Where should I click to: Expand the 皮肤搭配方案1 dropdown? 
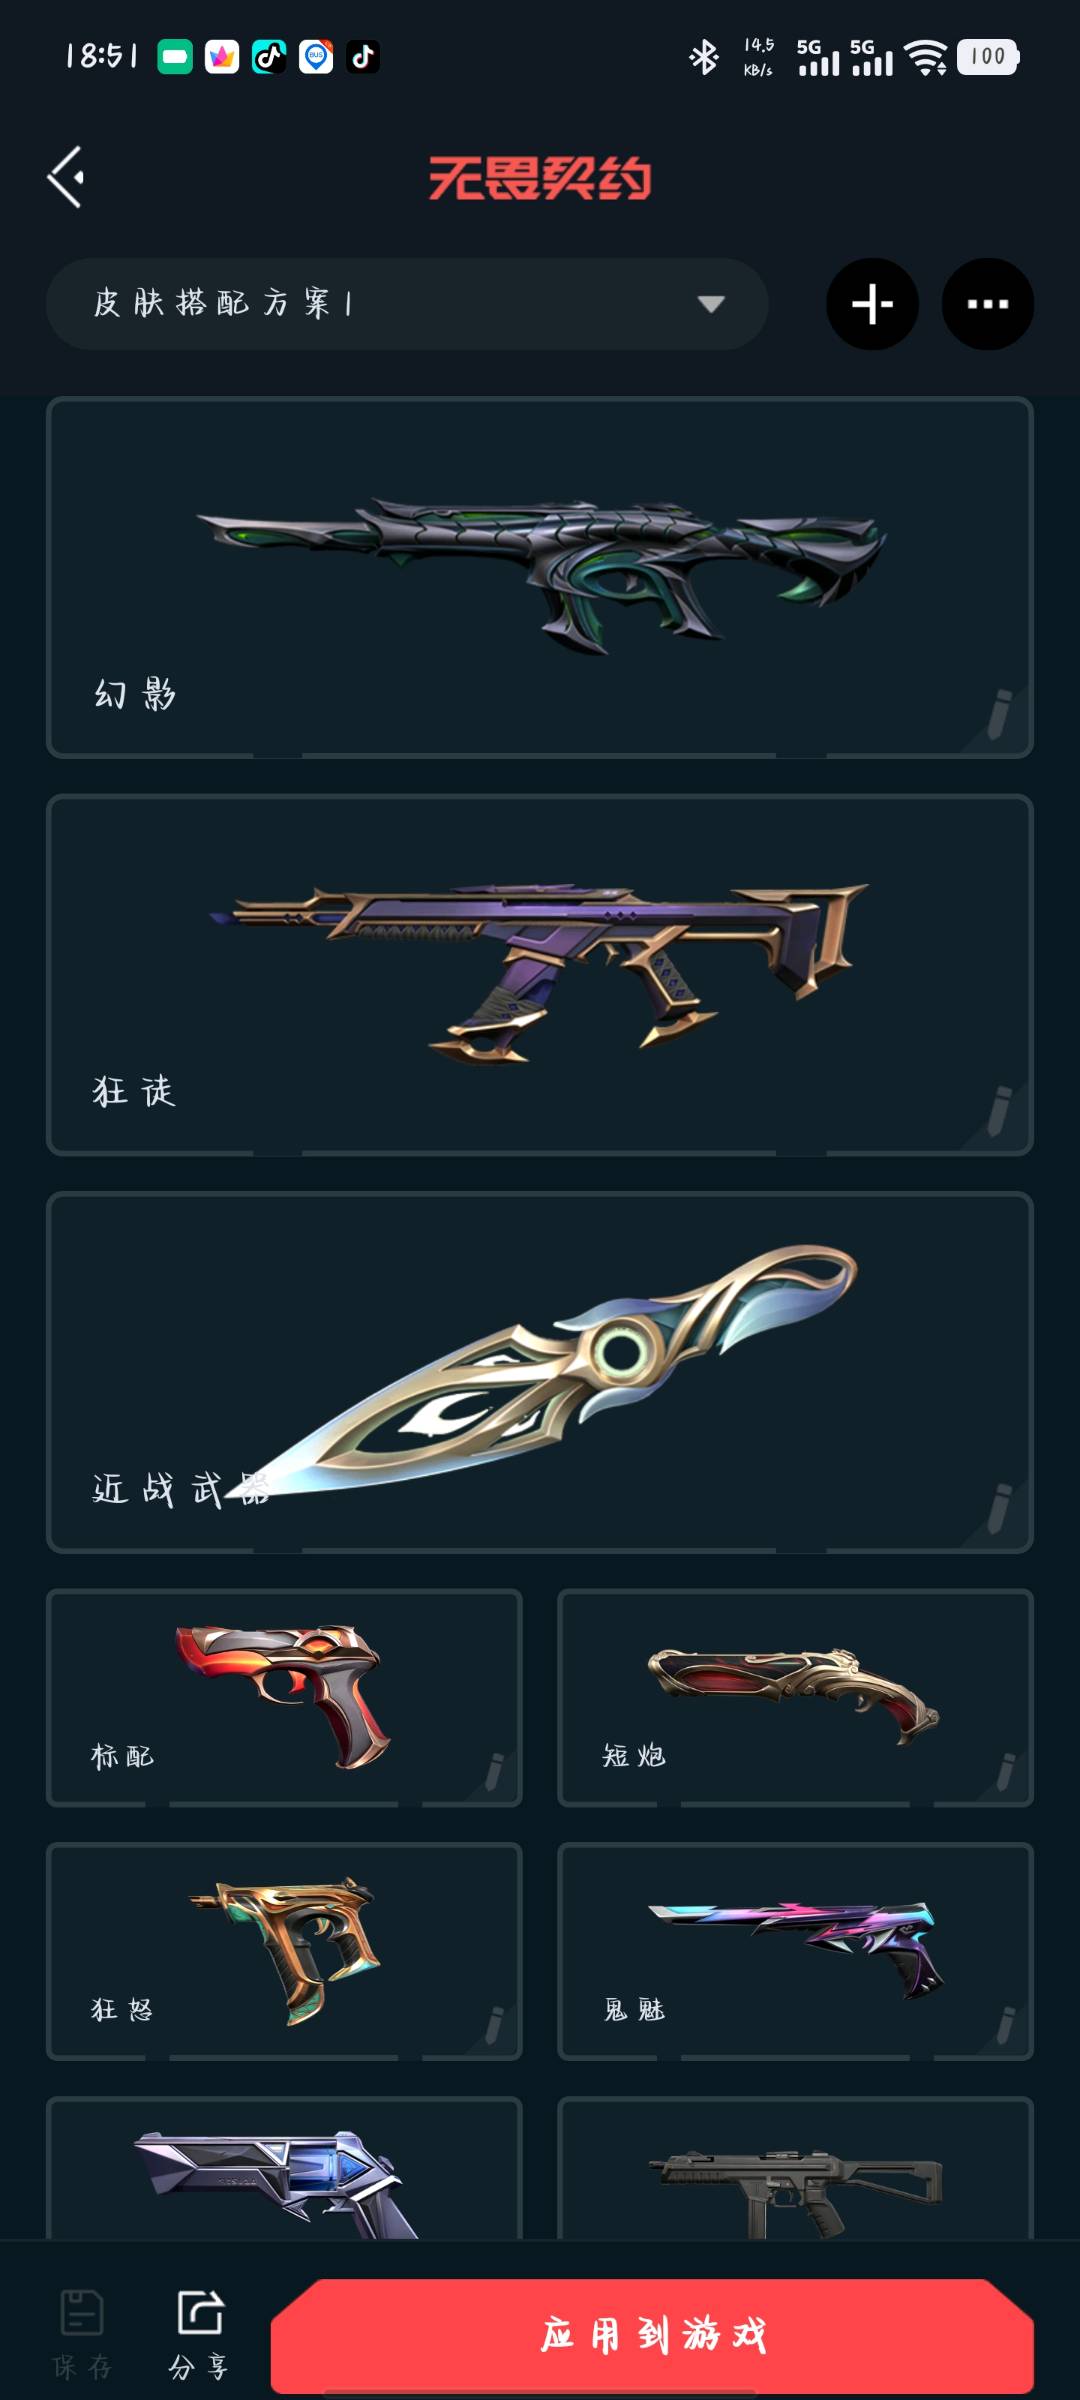point(407,304)
